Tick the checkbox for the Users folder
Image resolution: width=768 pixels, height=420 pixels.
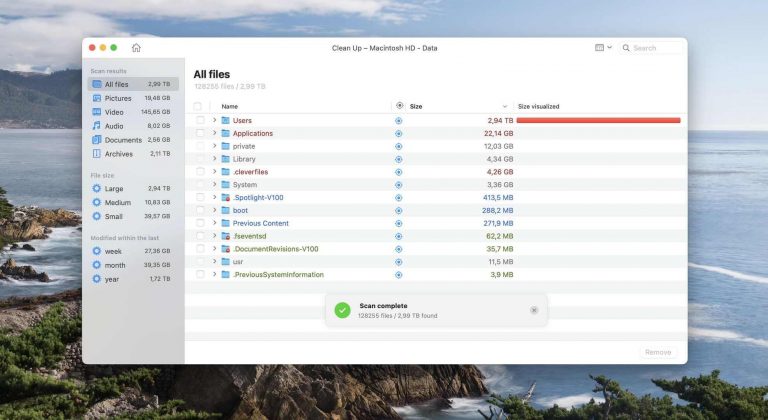click(x=200, y=120)
